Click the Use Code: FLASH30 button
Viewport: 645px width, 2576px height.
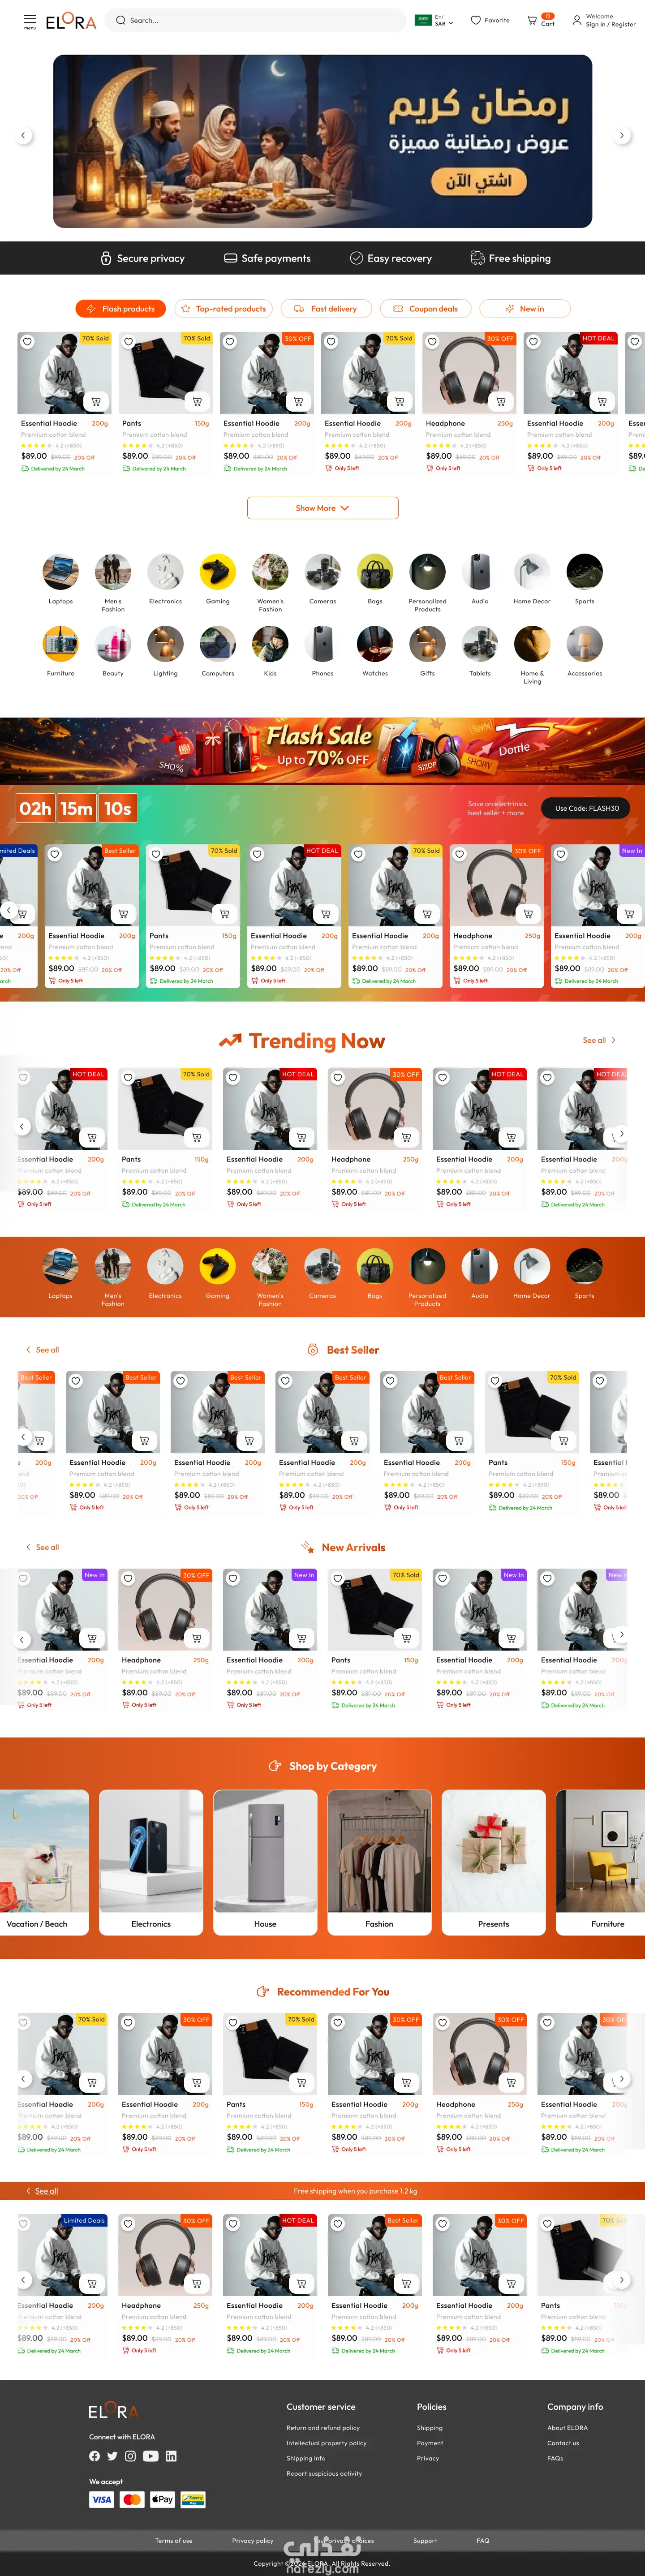tap(586, 808)
